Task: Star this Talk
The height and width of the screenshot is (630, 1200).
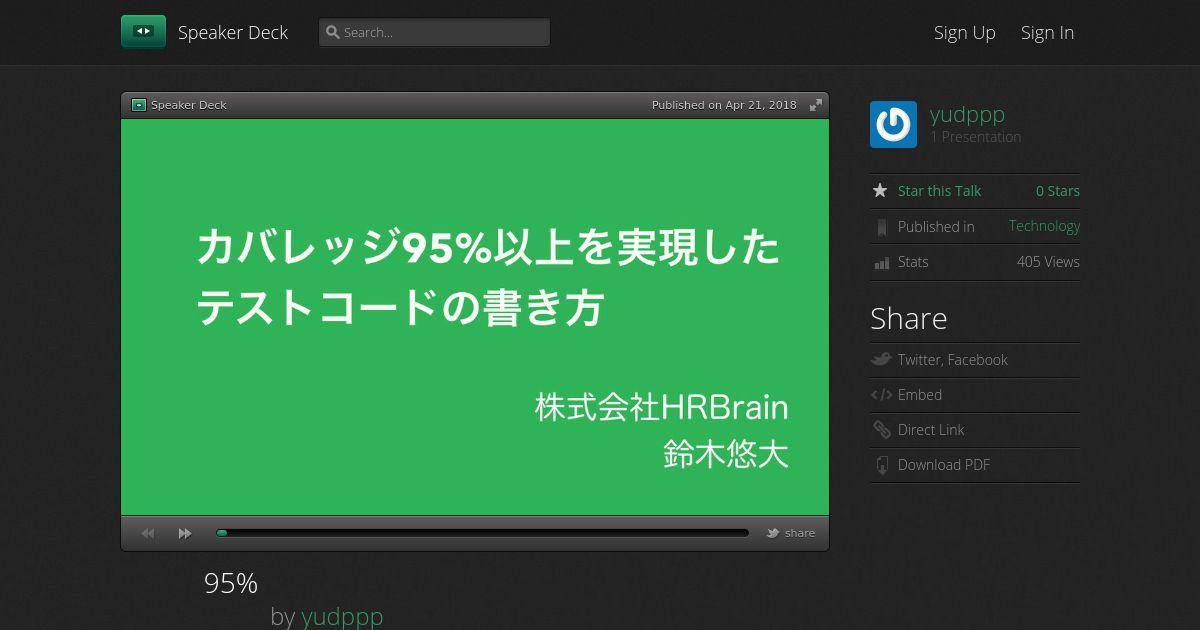Action: pyautogui.click(x=939, y=191)
